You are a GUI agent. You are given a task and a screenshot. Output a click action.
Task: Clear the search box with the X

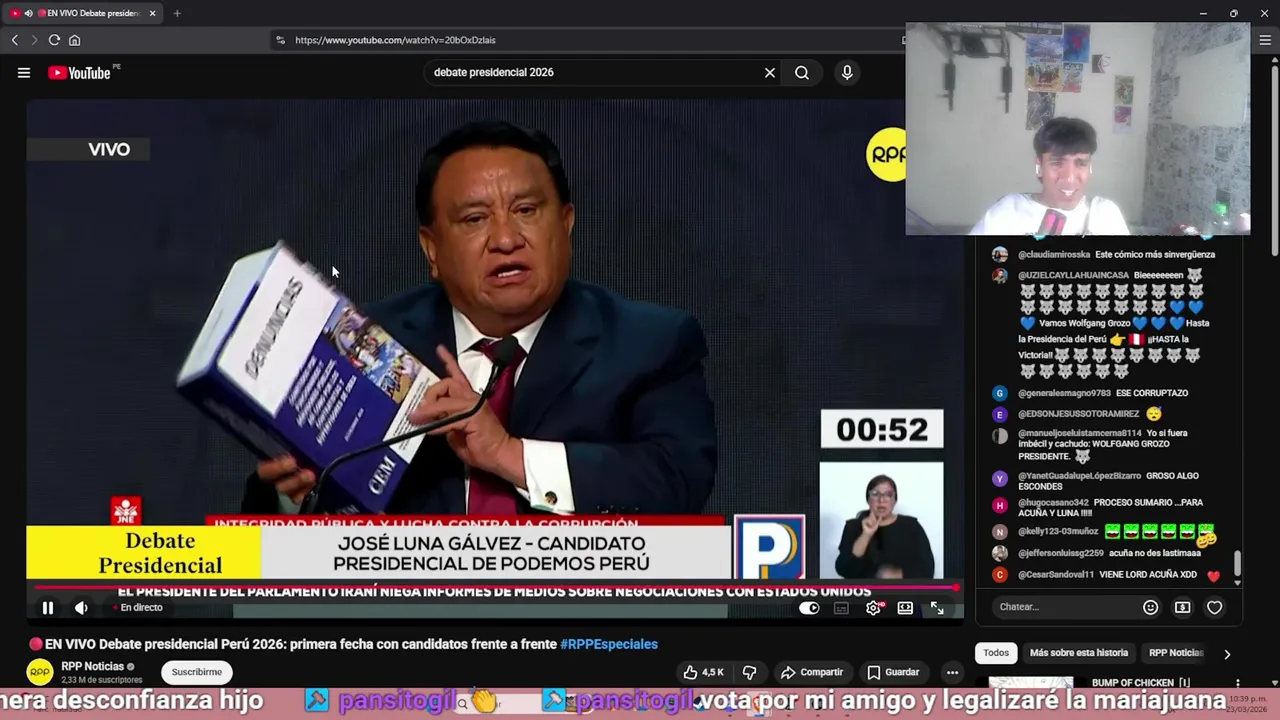[x=770, y=72]
